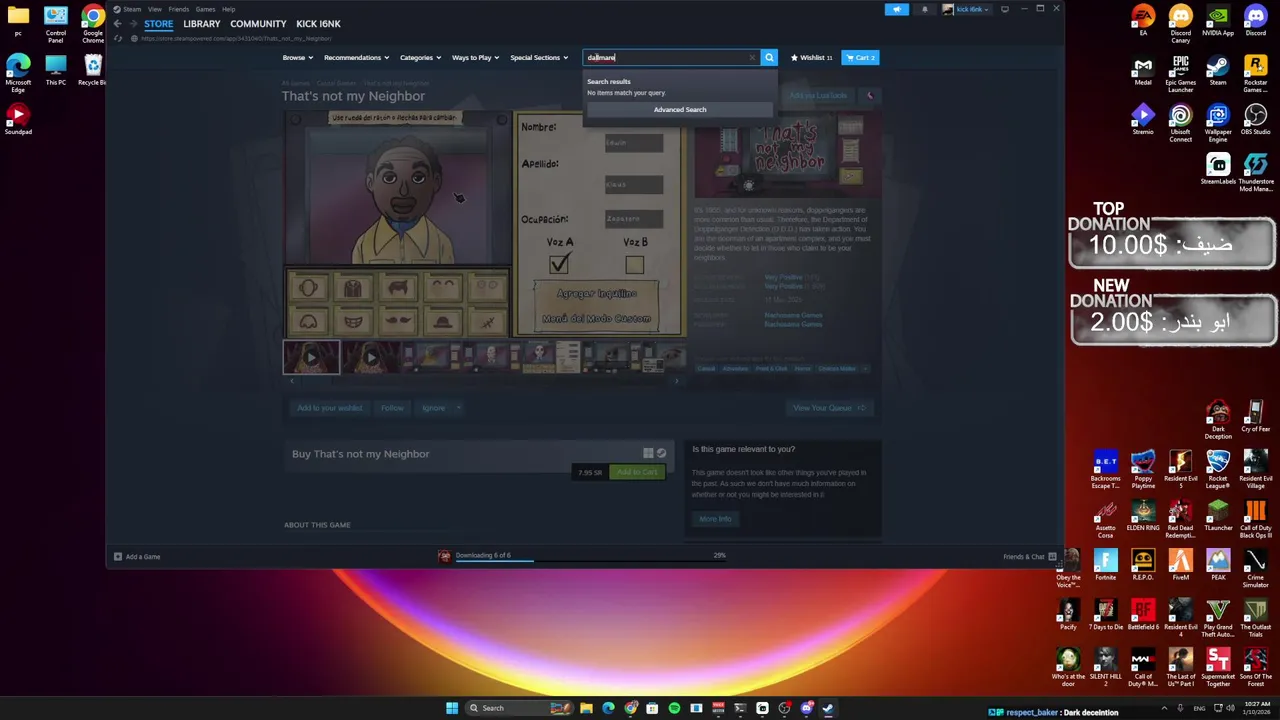Reload the store page
The image size is (1280, 720).
[119, 39]
